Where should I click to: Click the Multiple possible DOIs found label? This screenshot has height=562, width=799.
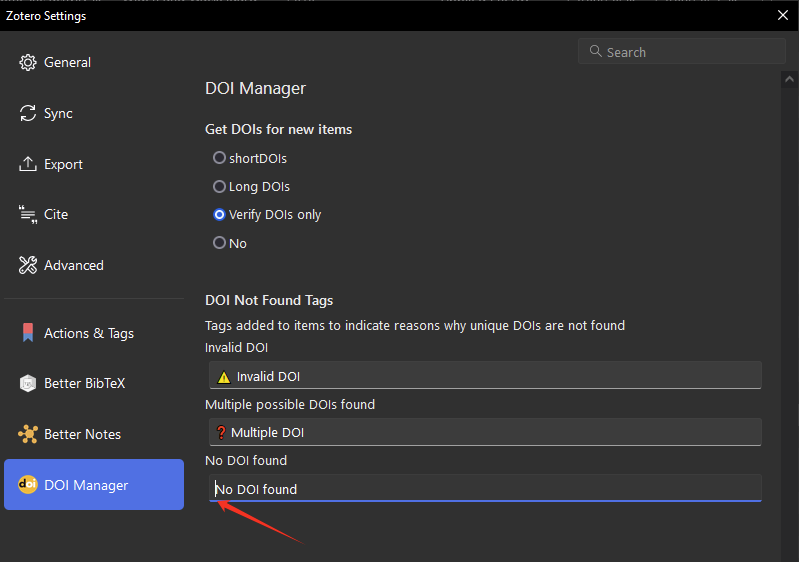290,405
